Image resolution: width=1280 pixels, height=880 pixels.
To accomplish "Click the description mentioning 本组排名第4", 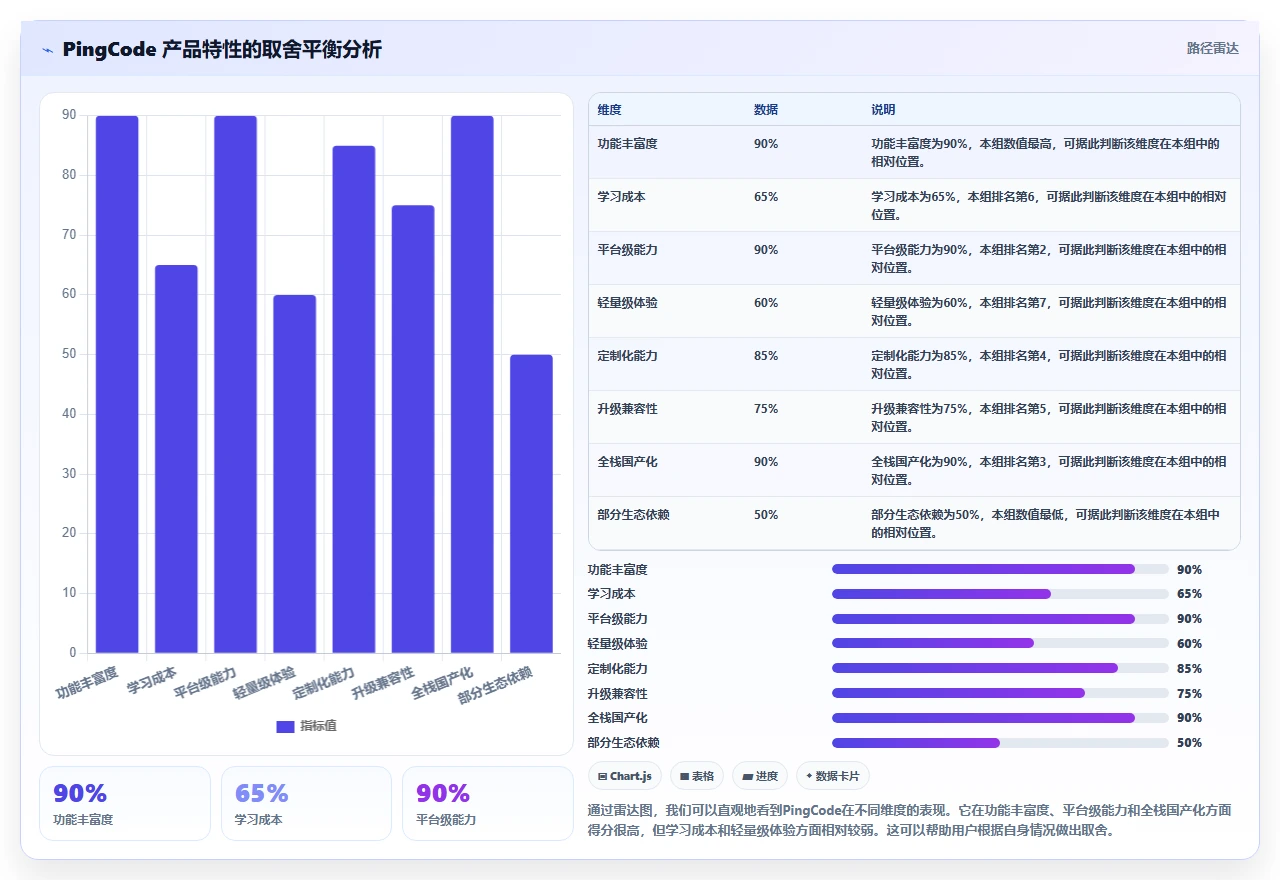I will pos(1049,364).
